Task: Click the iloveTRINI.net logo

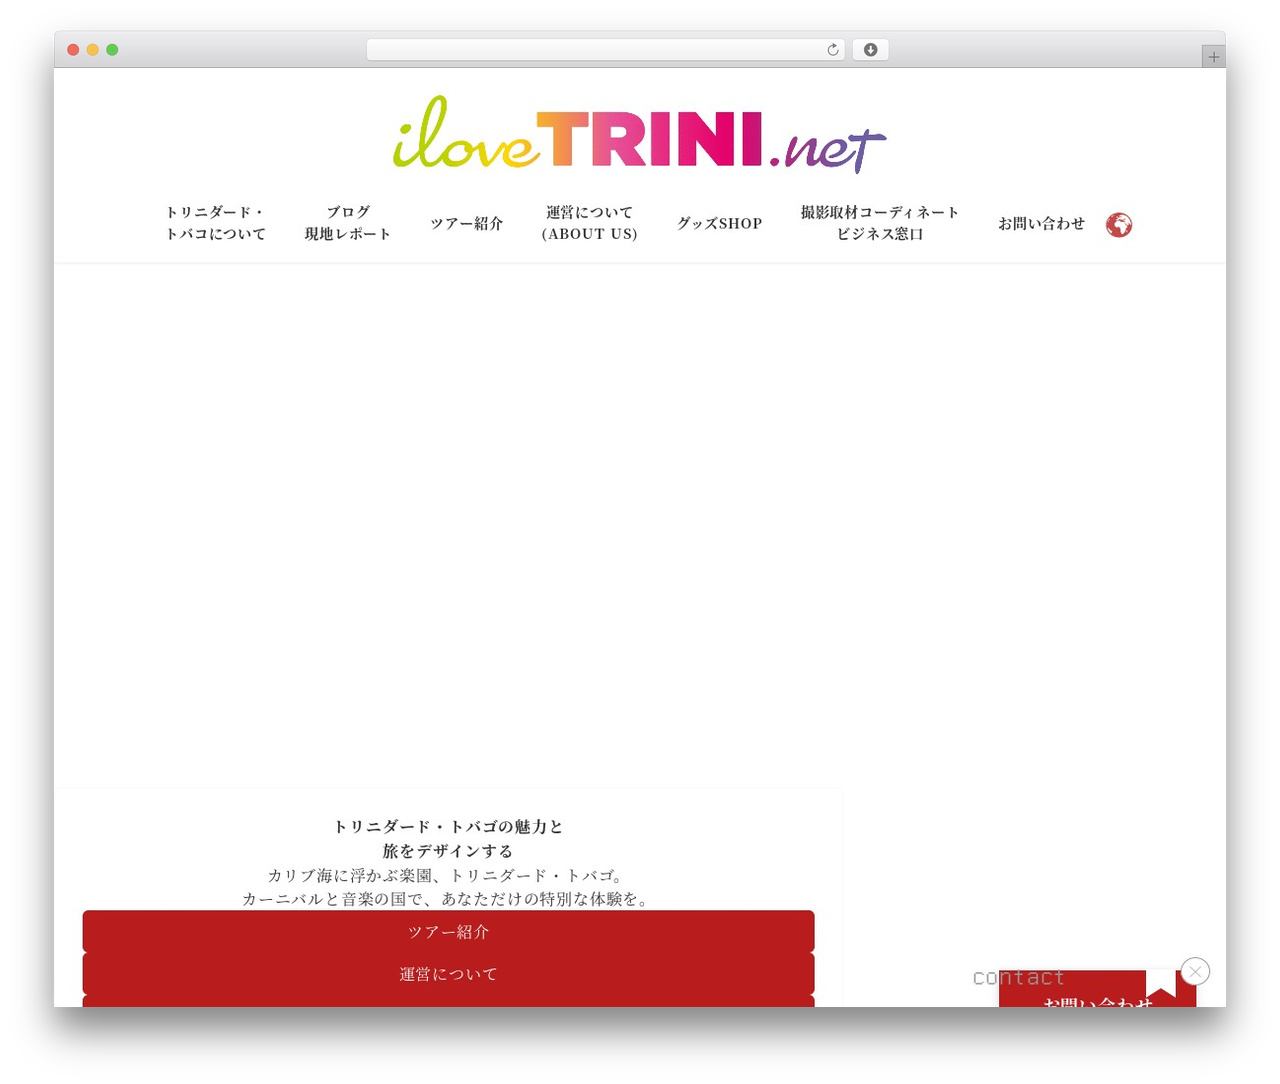Action: pos(639,135)
